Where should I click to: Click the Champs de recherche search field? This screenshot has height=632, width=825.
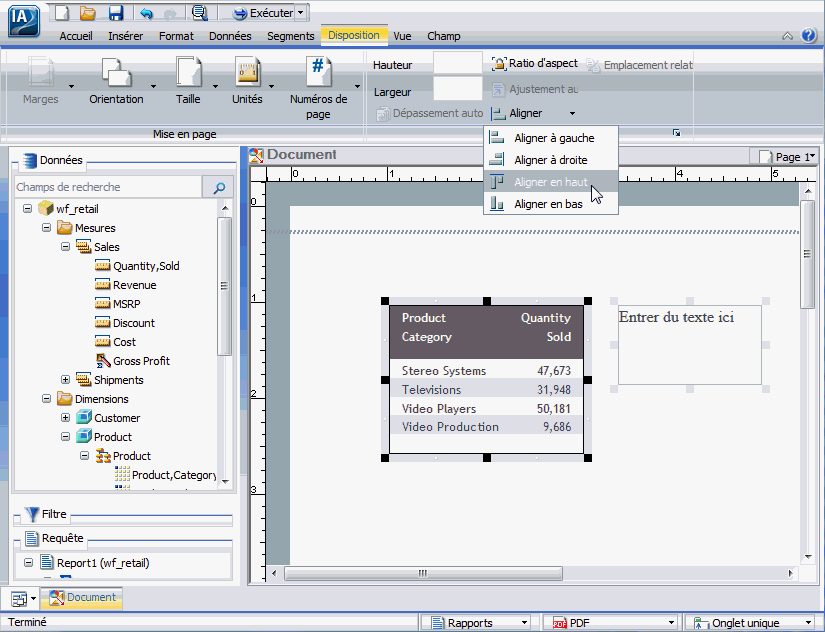click(108, 187)
